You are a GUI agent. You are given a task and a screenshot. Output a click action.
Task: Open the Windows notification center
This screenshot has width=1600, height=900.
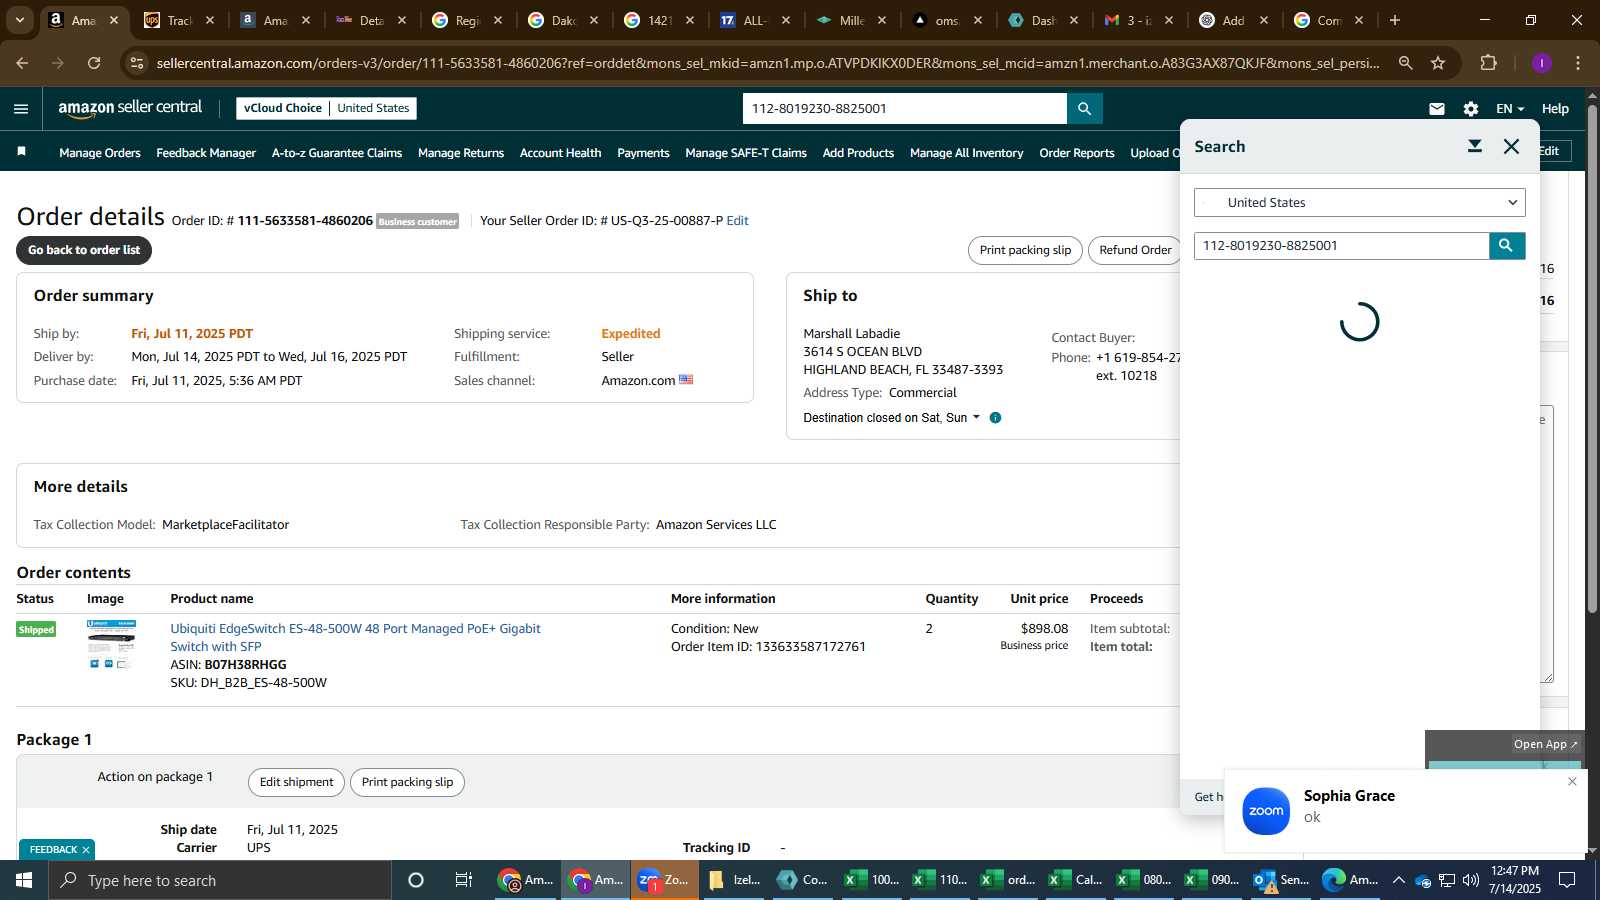point(1567,880)
